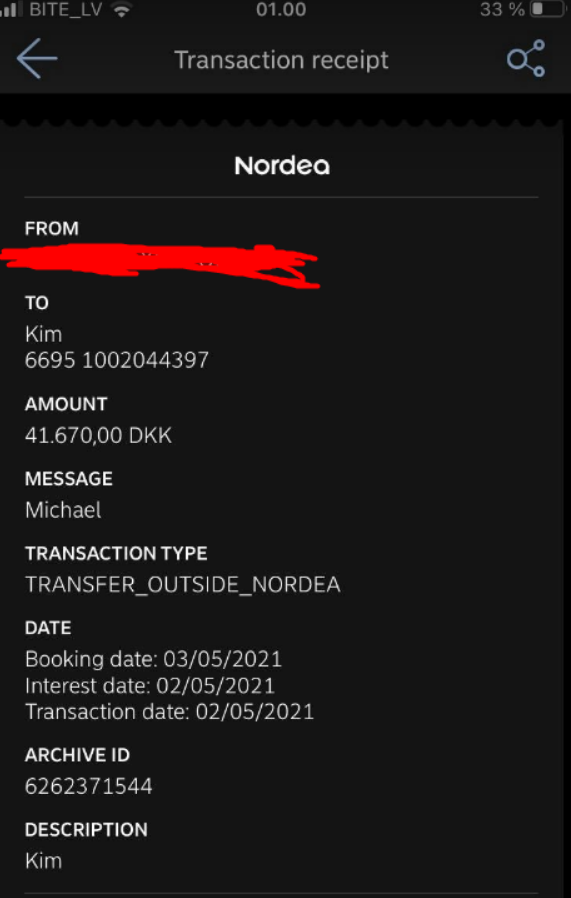Tap Transaction date 02/05/2021 line
The width and height of the screenshot is (571, 898).
tap(170, 712)
